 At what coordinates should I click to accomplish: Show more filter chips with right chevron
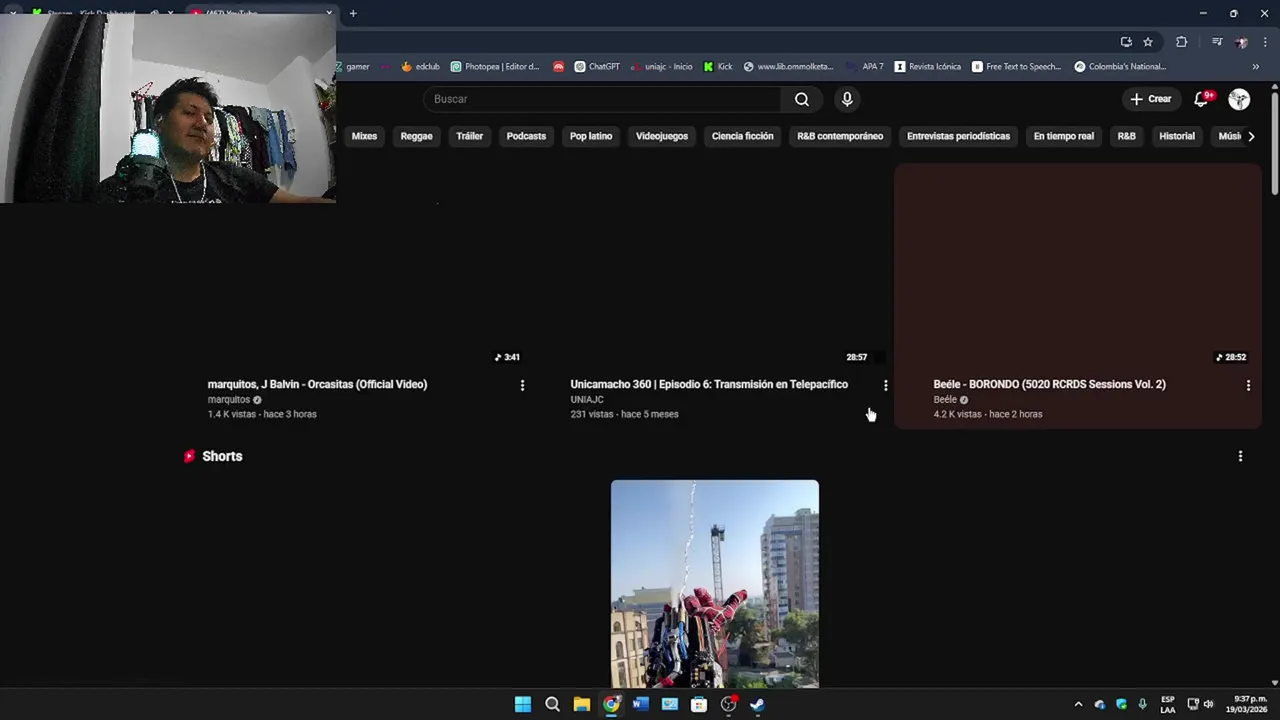[x=1251, y=136]
